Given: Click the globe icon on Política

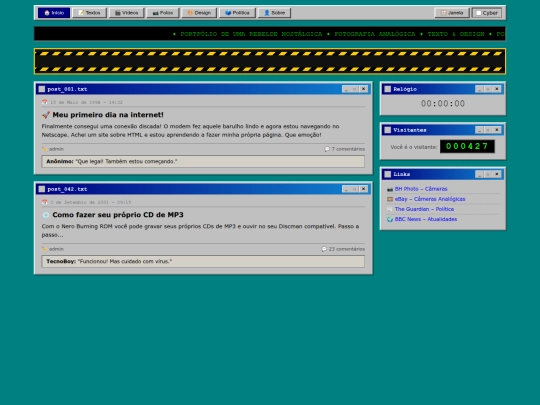Looking at the screenshot, I should pyautogui.click(x=228, y=13).
